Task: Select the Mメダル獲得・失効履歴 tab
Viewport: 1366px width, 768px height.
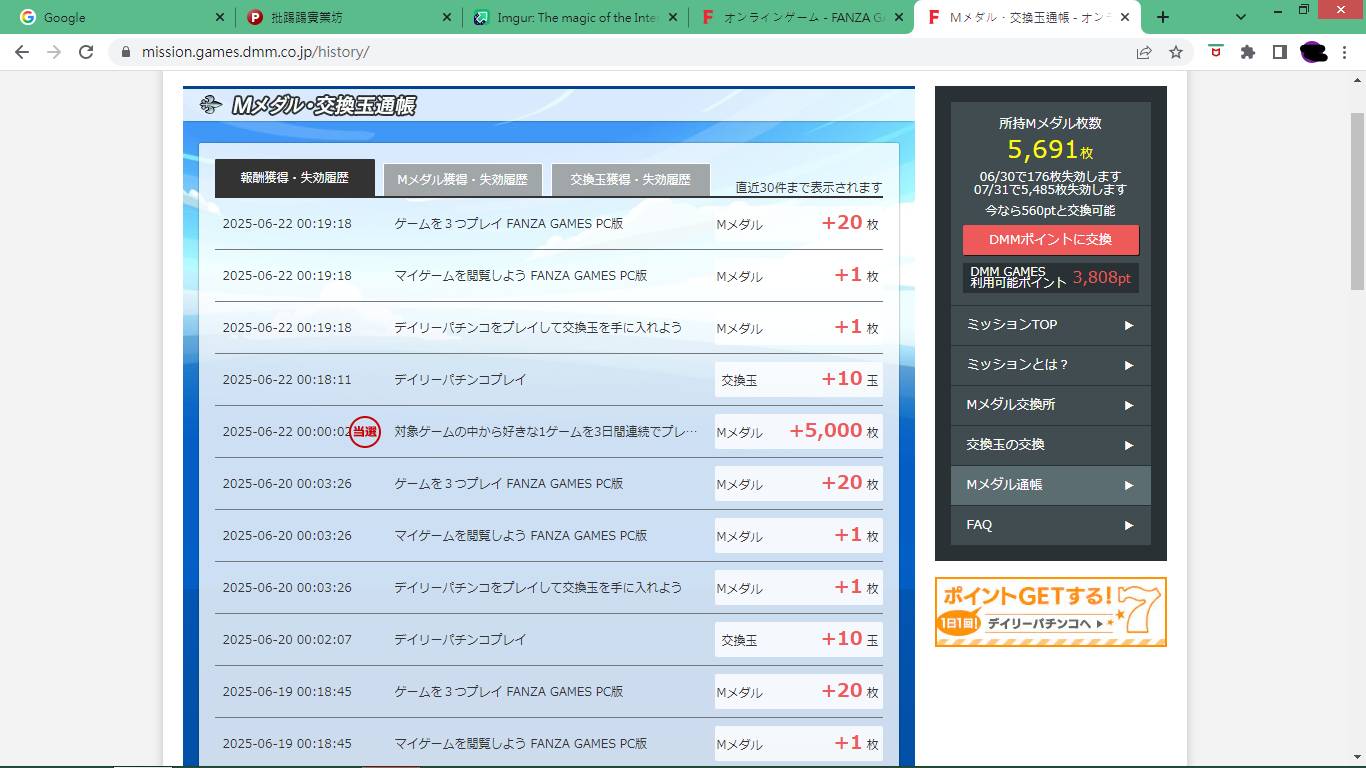Action: pos(462,180)
